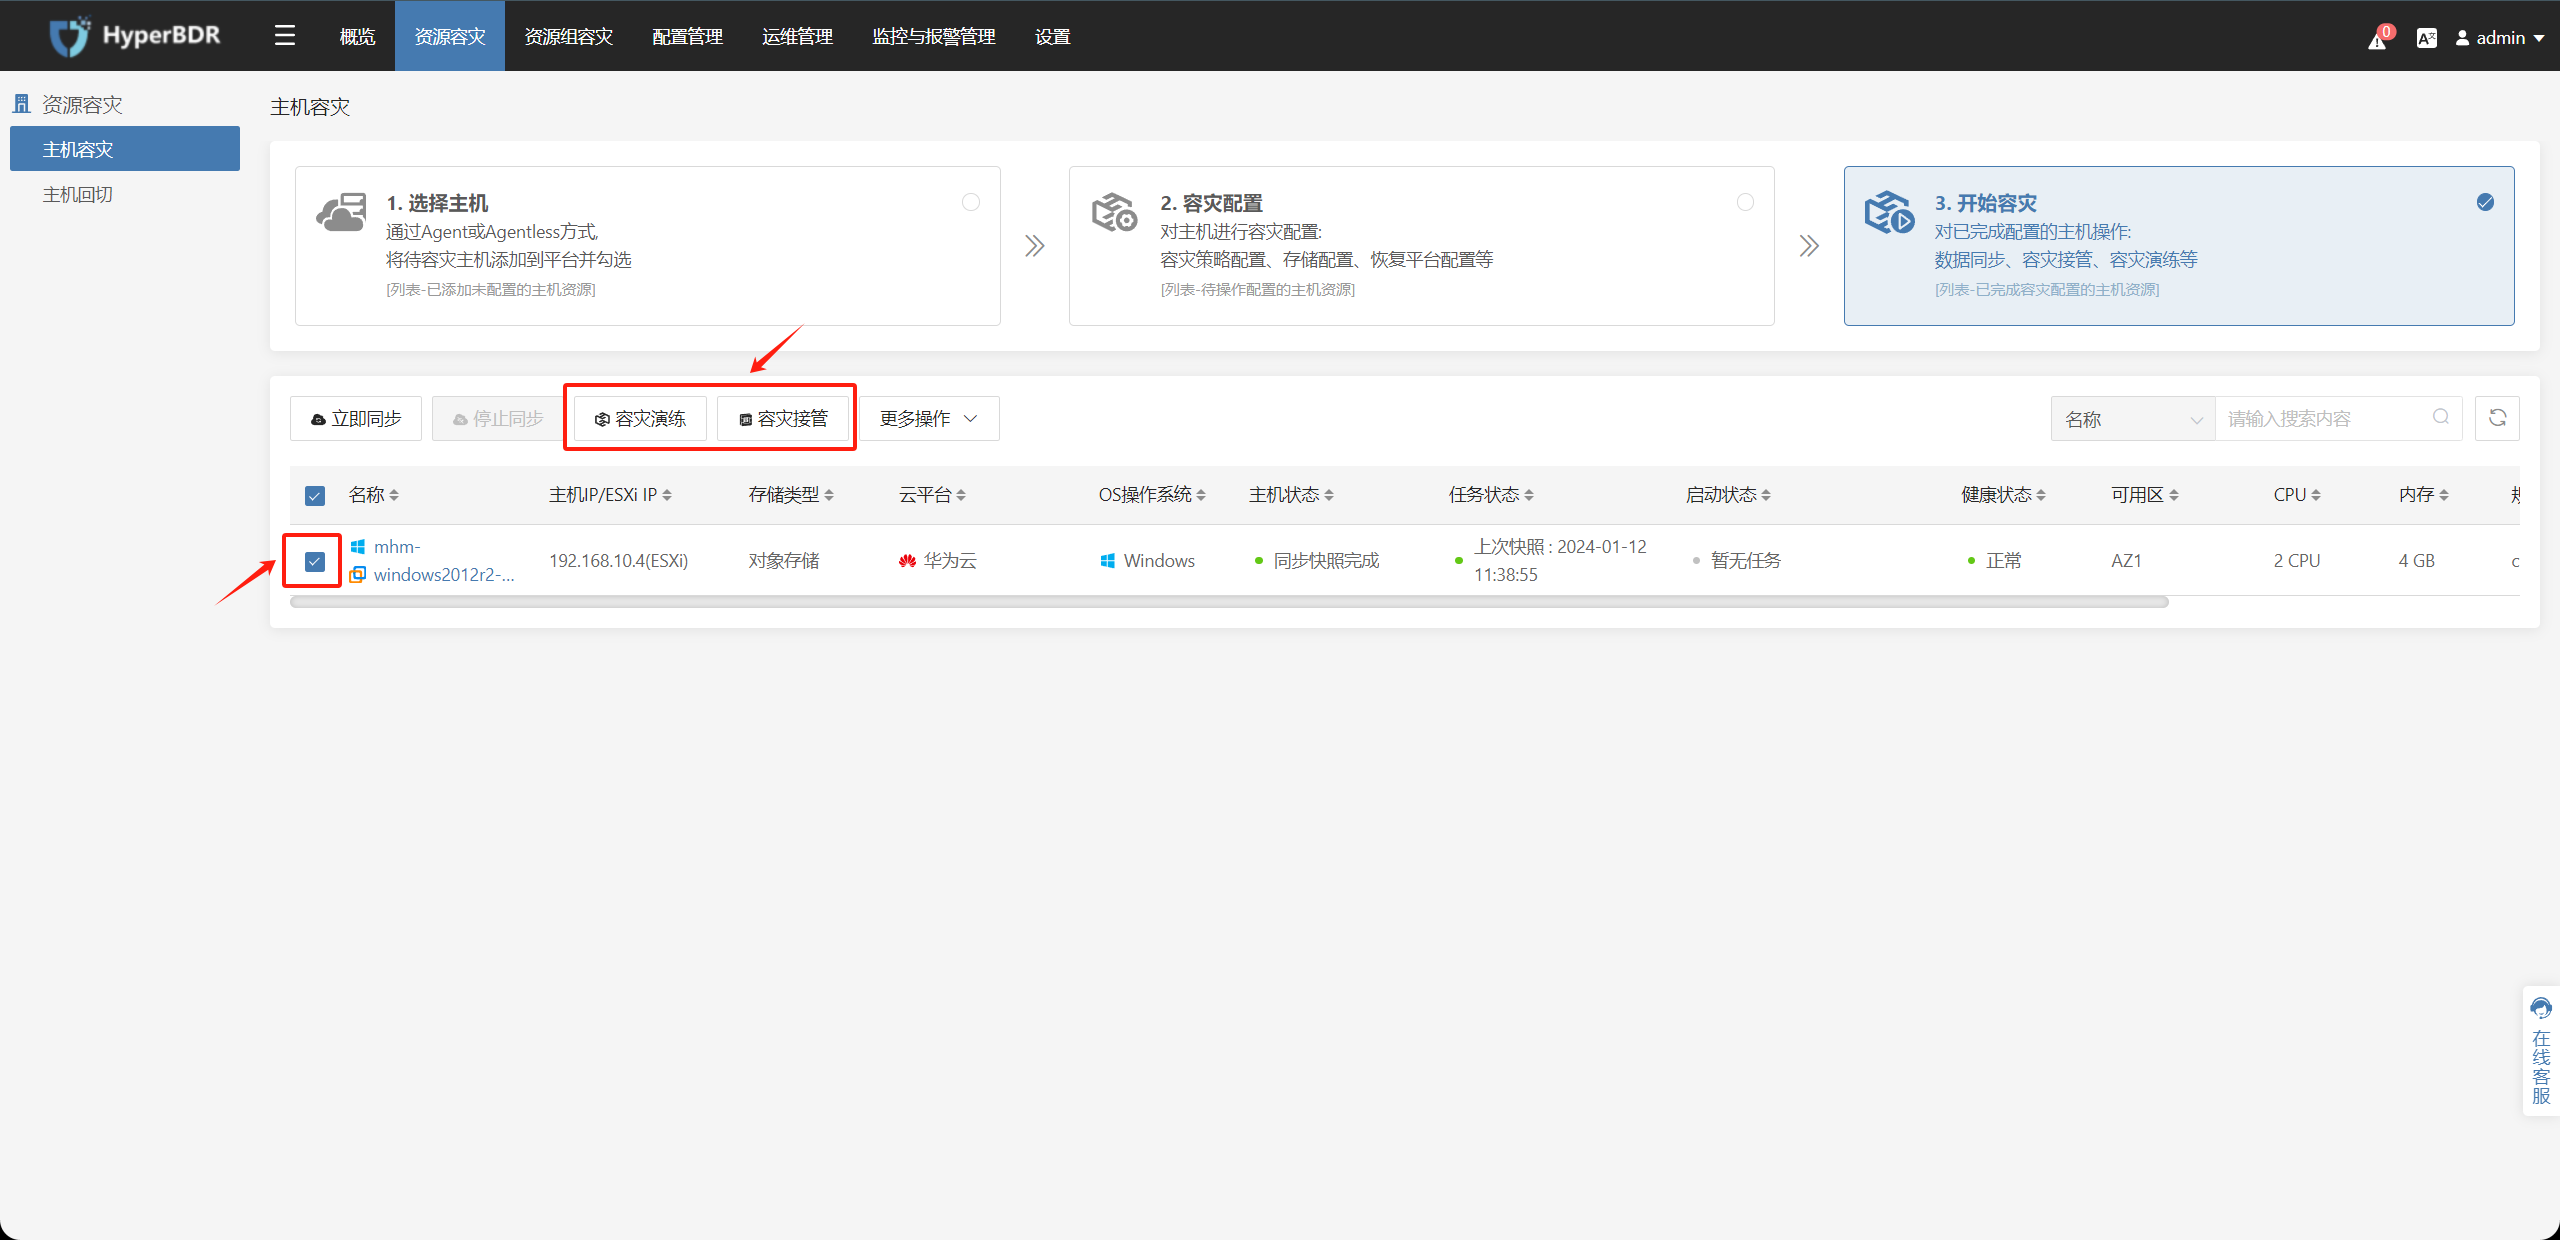The width and height of the screenshot is (2560, 1240).
Task: Click the Windows icon before mhm- host name
Action: click(358, 546)
